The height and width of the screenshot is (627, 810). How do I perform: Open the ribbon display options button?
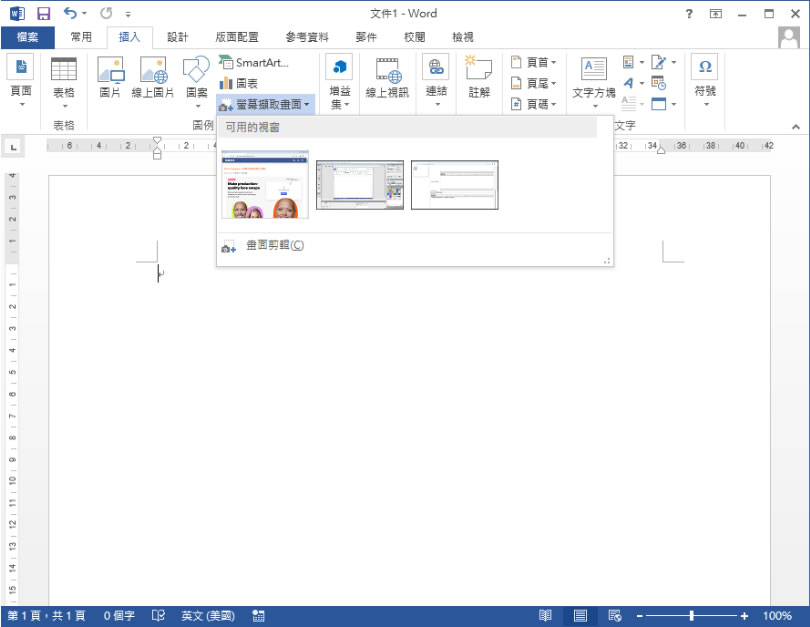click(x=715, y=14)
